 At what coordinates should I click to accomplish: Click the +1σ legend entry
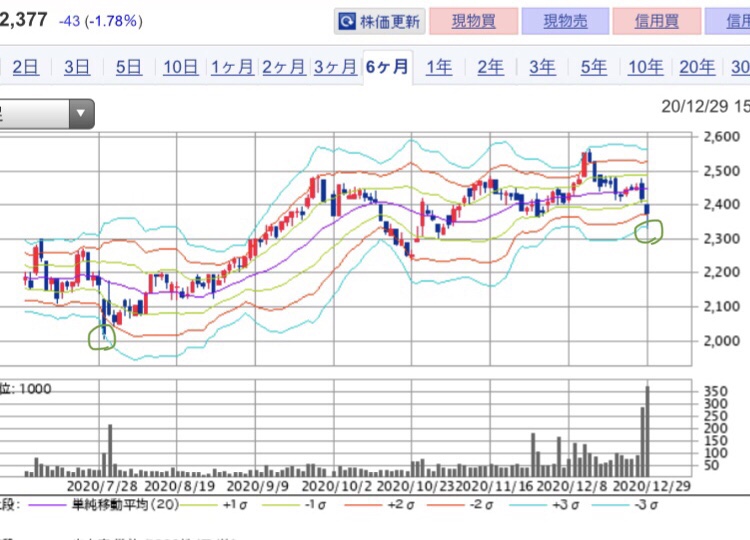[235, 505]
